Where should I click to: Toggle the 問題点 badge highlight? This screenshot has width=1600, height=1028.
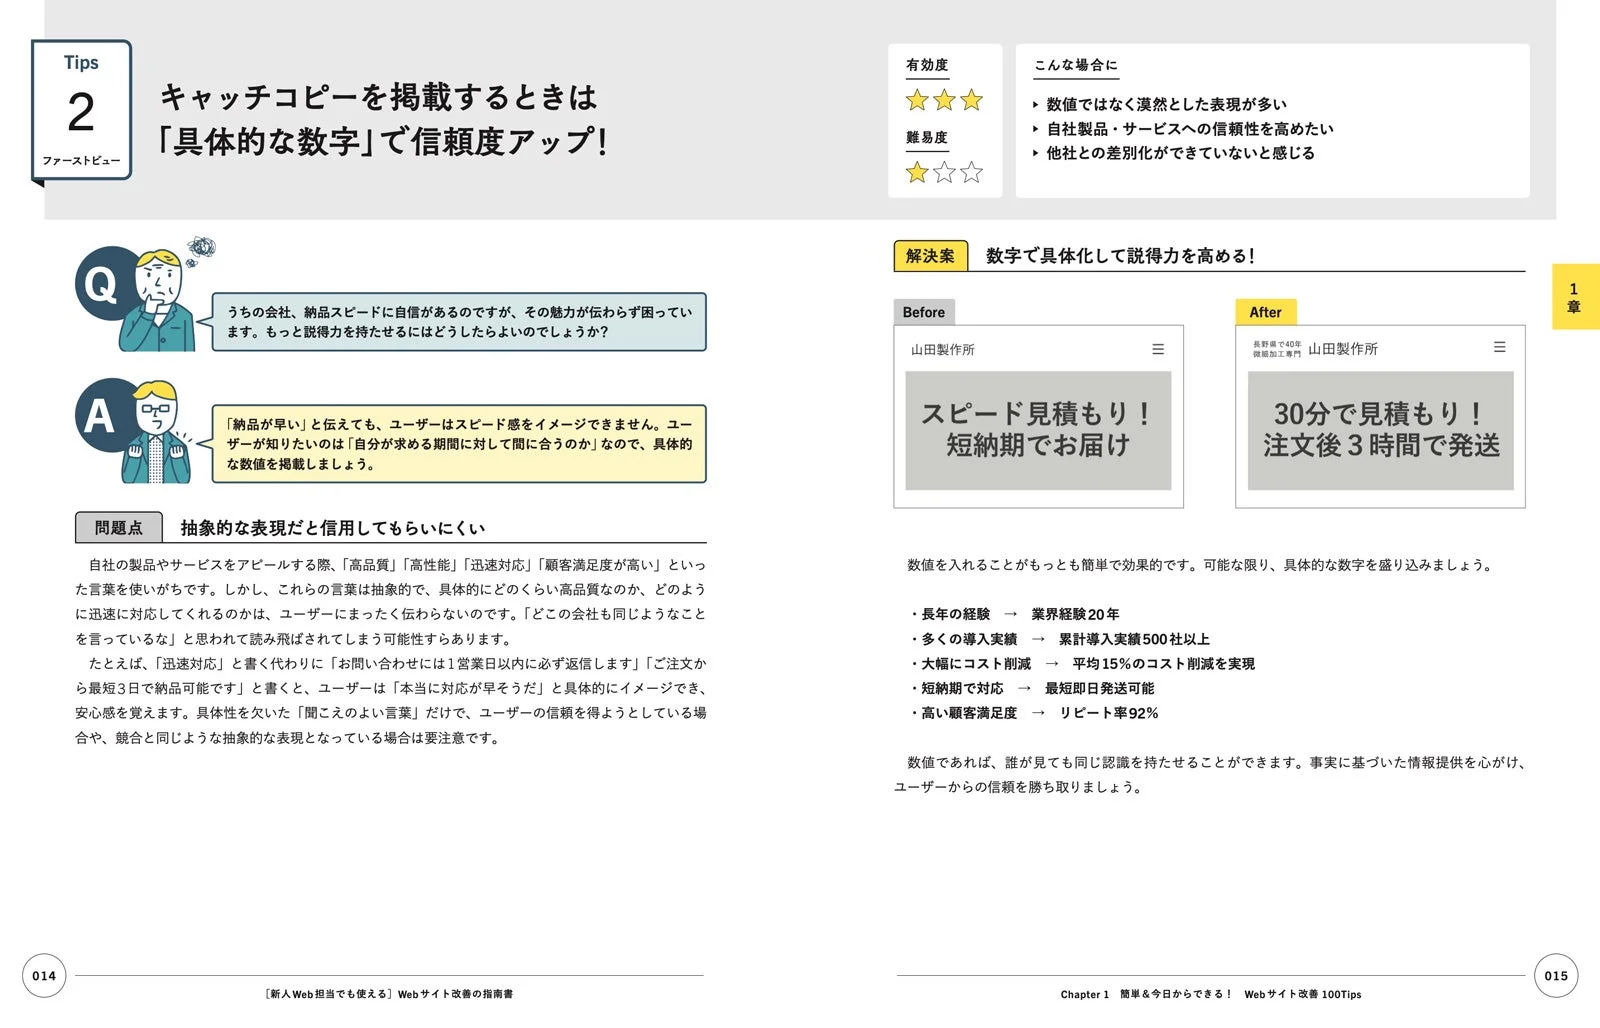[x=119, y=526]
